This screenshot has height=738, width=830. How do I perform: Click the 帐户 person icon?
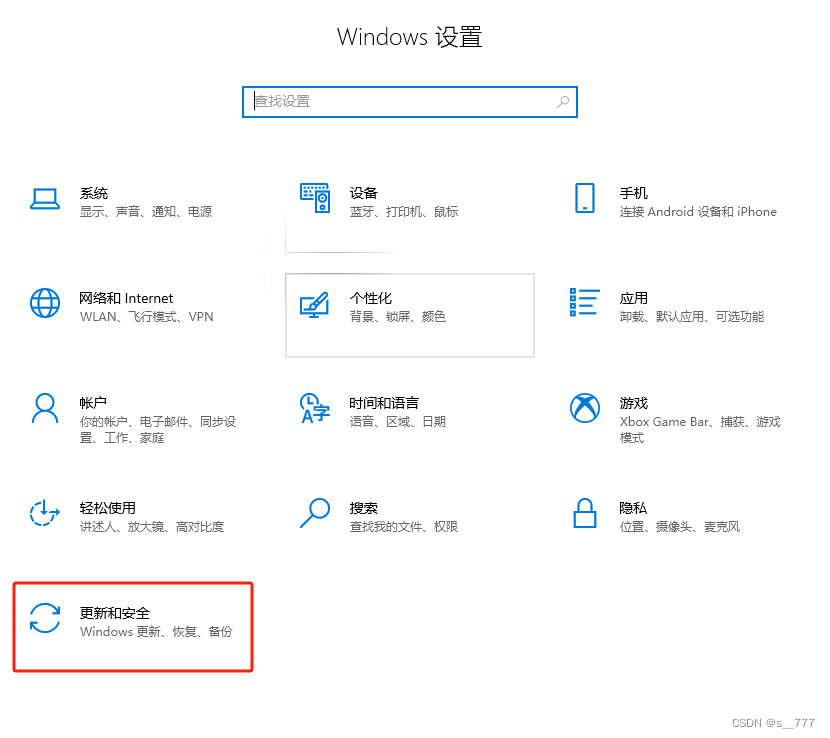(45, 408)
